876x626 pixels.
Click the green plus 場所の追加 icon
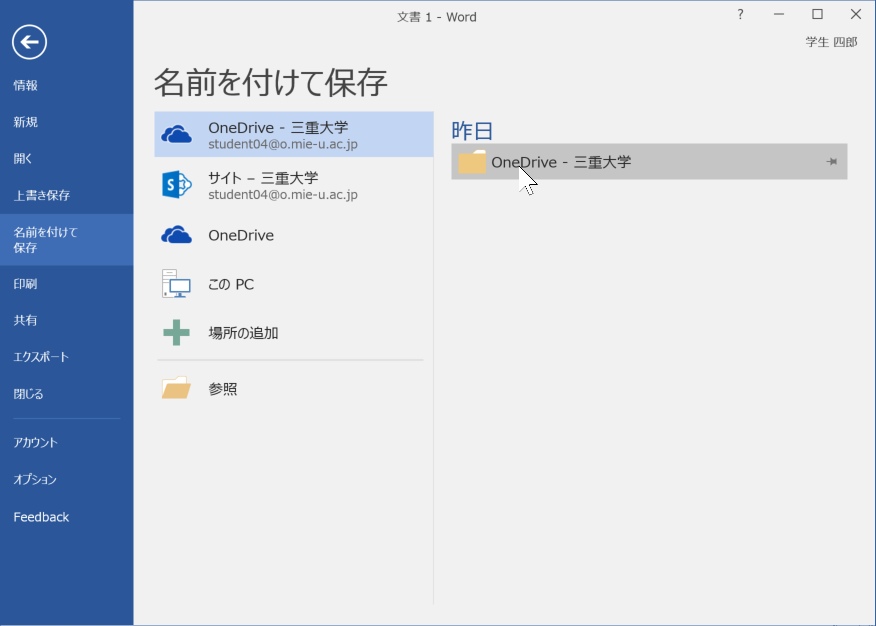[x=177, y=333]
